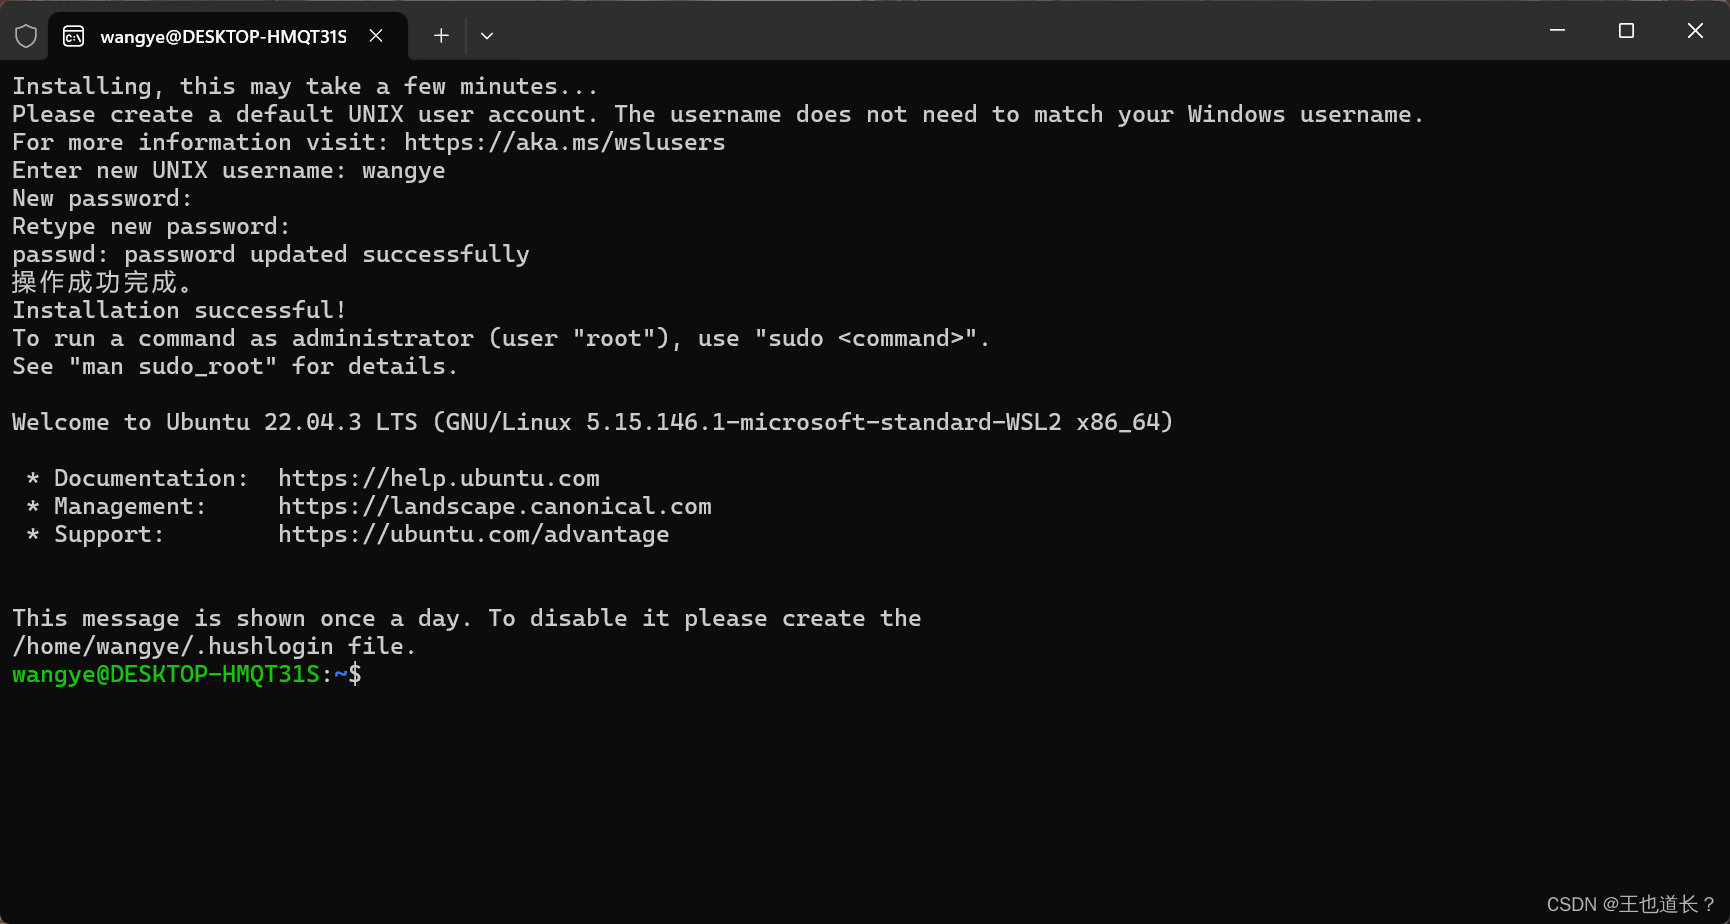Open the Management link landscape.canonical.com
This screenshot has height=924, width=1730.
[x=495, y=506]
